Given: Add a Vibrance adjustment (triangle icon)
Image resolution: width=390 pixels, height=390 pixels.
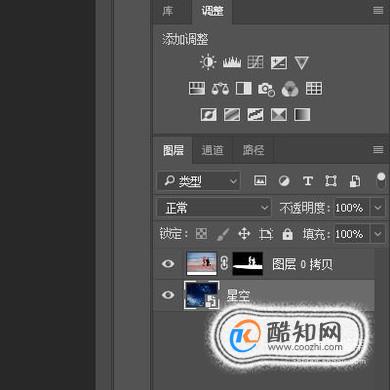Looking at the screenshot, I should pos(301,62).
